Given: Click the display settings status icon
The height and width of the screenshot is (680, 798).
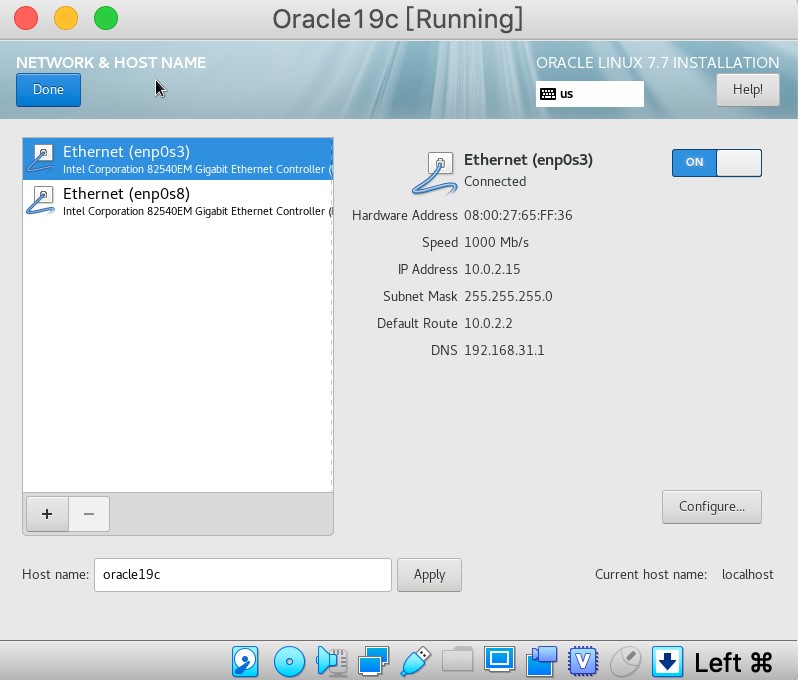Looking at the screenshot, I should tap(499, 660).
